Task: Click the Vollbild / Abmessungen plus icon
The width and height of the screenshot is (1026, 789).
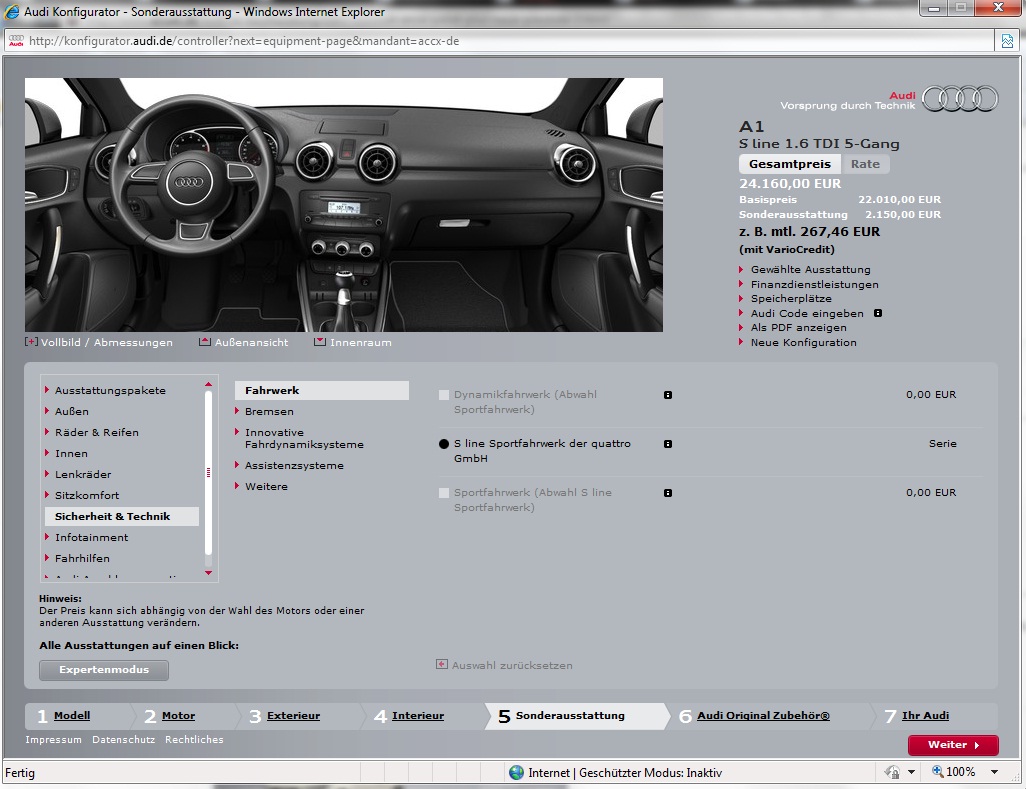Action: pos(31,342)
